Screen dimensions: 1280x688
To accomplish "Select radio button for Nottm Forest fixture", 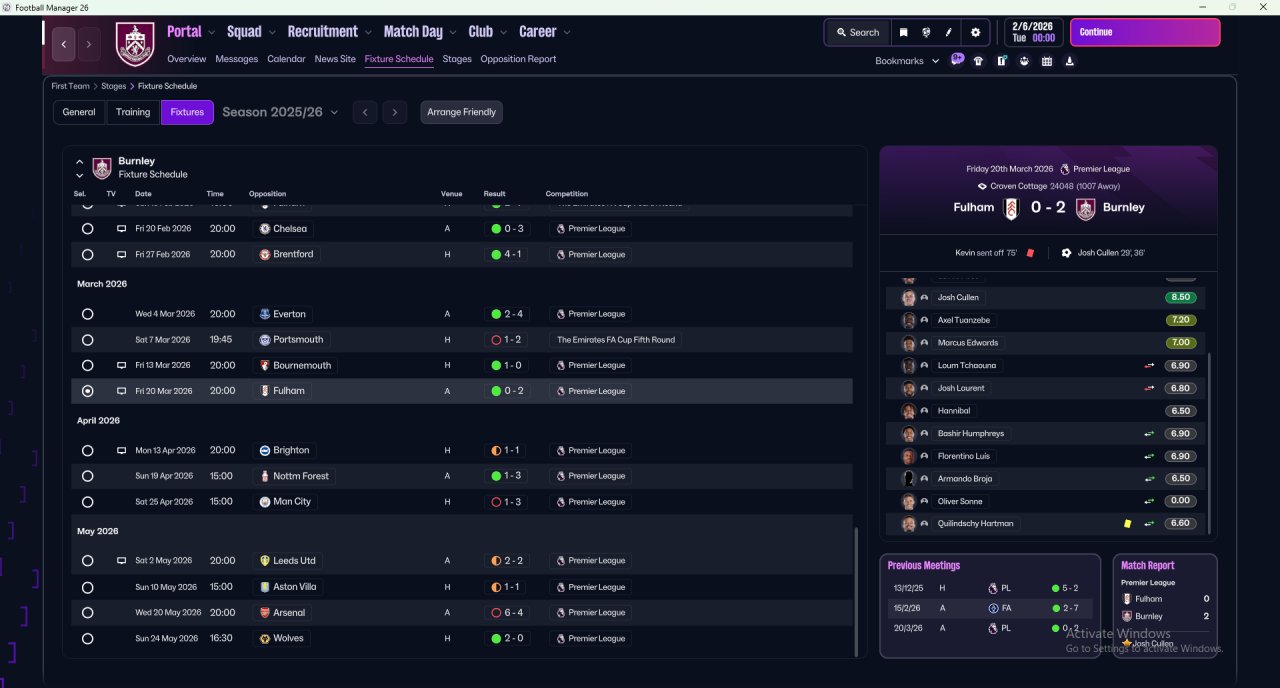I will pyautogui.click(x=88, y=476).
